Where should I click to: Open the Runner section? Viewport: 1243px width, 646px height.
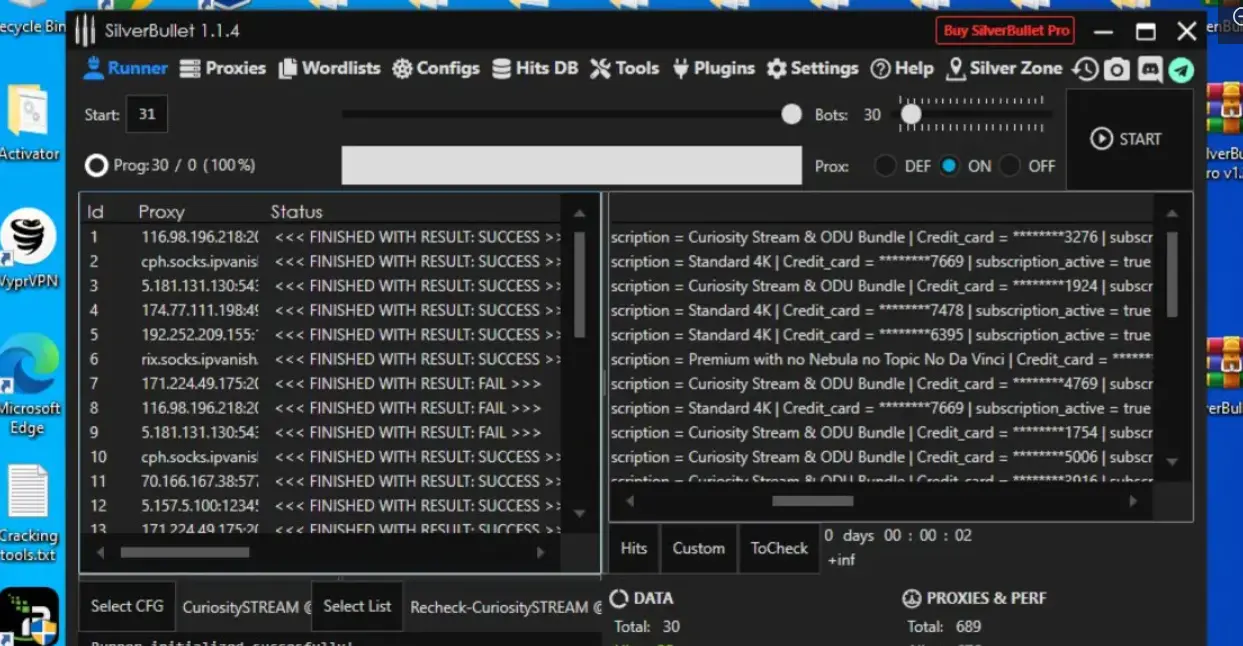pos(125,68)
